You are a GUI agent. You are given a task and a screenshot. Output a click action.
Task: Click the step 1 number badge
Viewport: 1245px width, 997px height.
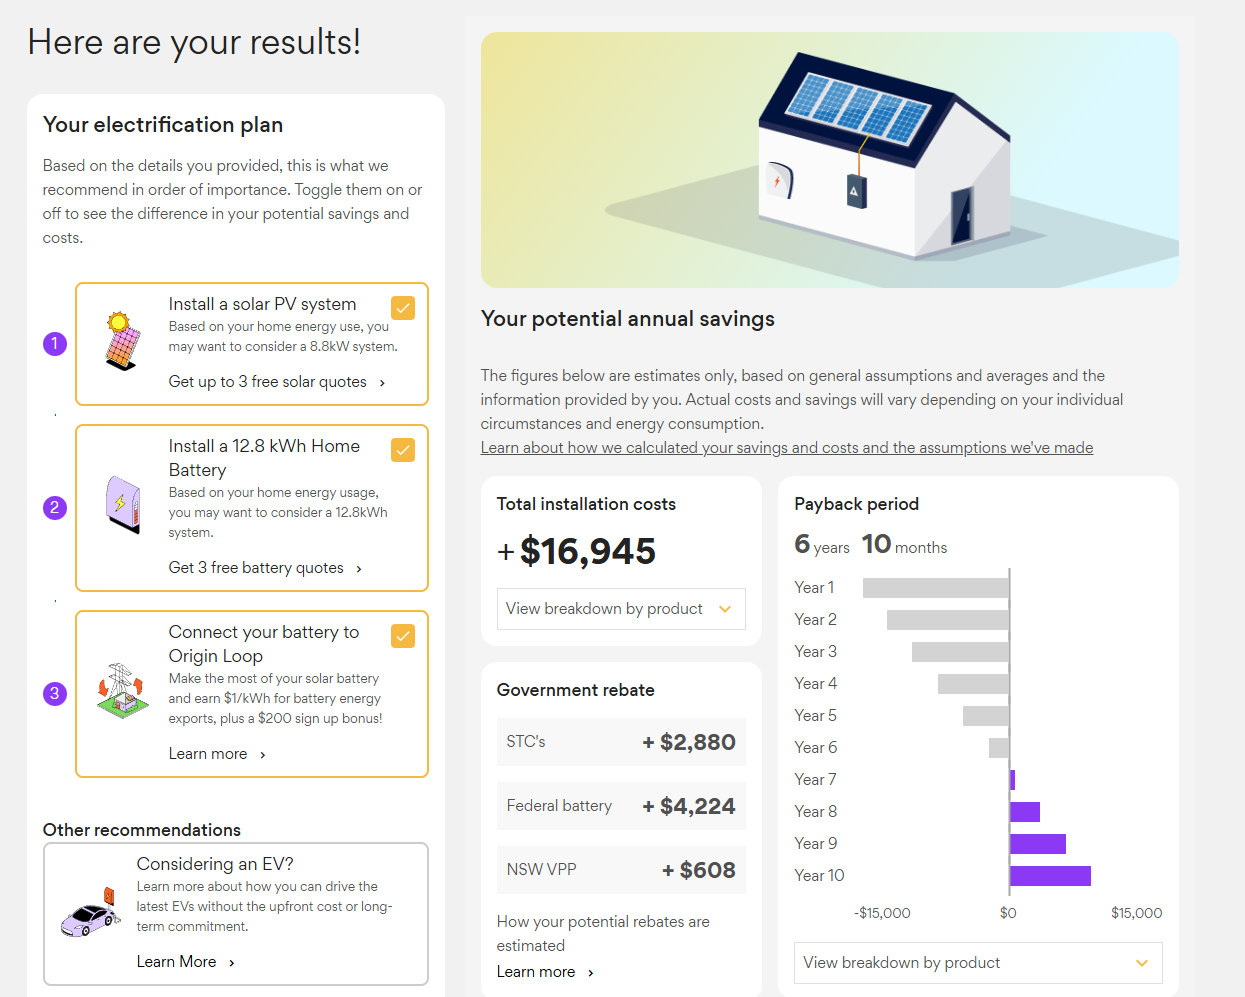pos(55,344)
